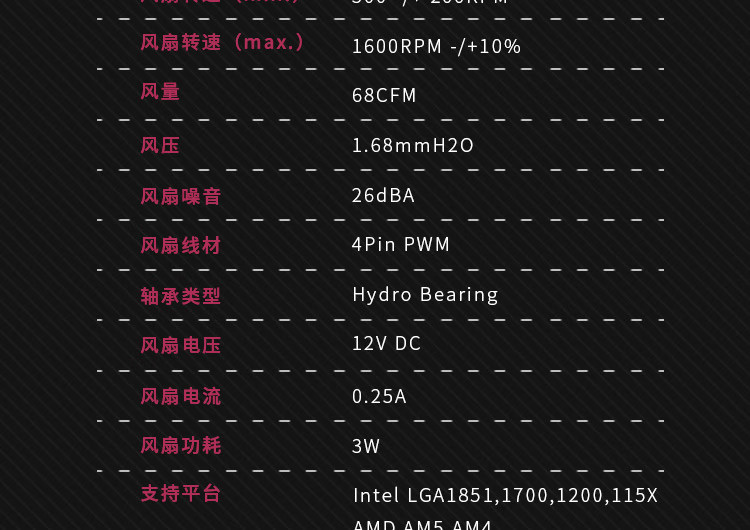Click the 风扇功耗 label
Viewport: 750px width, 530px height.
click(181, 445)
